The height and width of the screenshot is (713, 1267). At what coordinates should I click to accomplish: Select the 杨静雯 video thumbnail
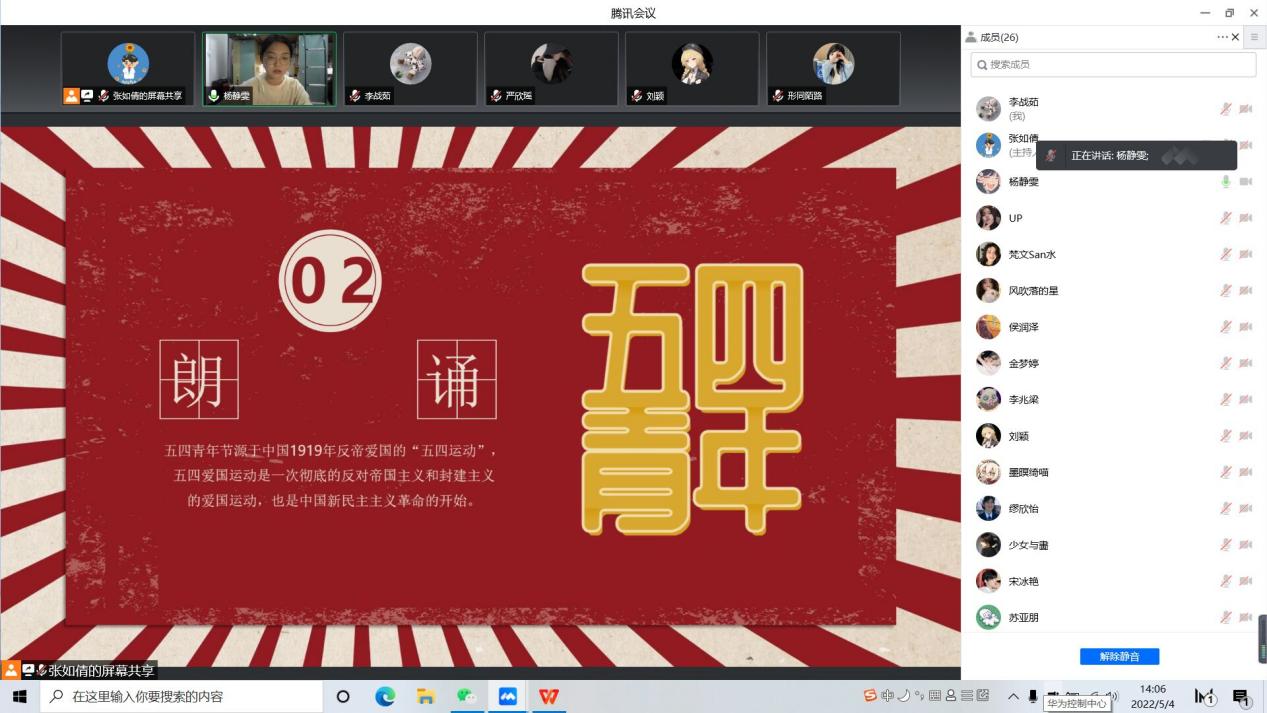tap(269, 68)
